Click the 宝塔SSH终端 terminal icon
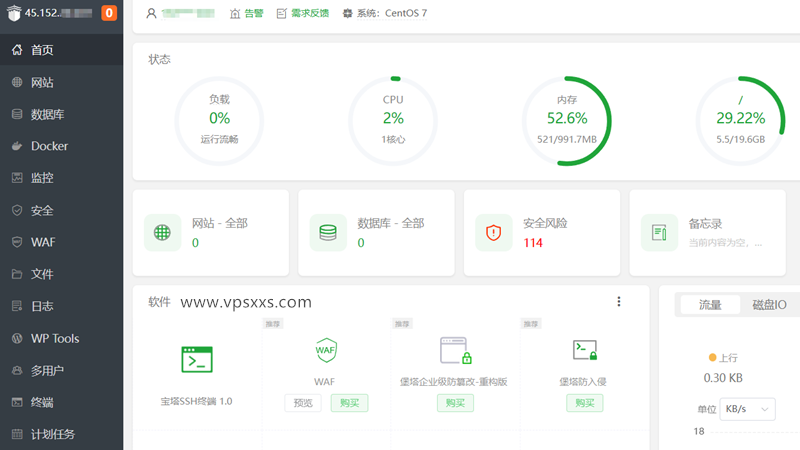800x450 pixels. (x=197, y=359)
